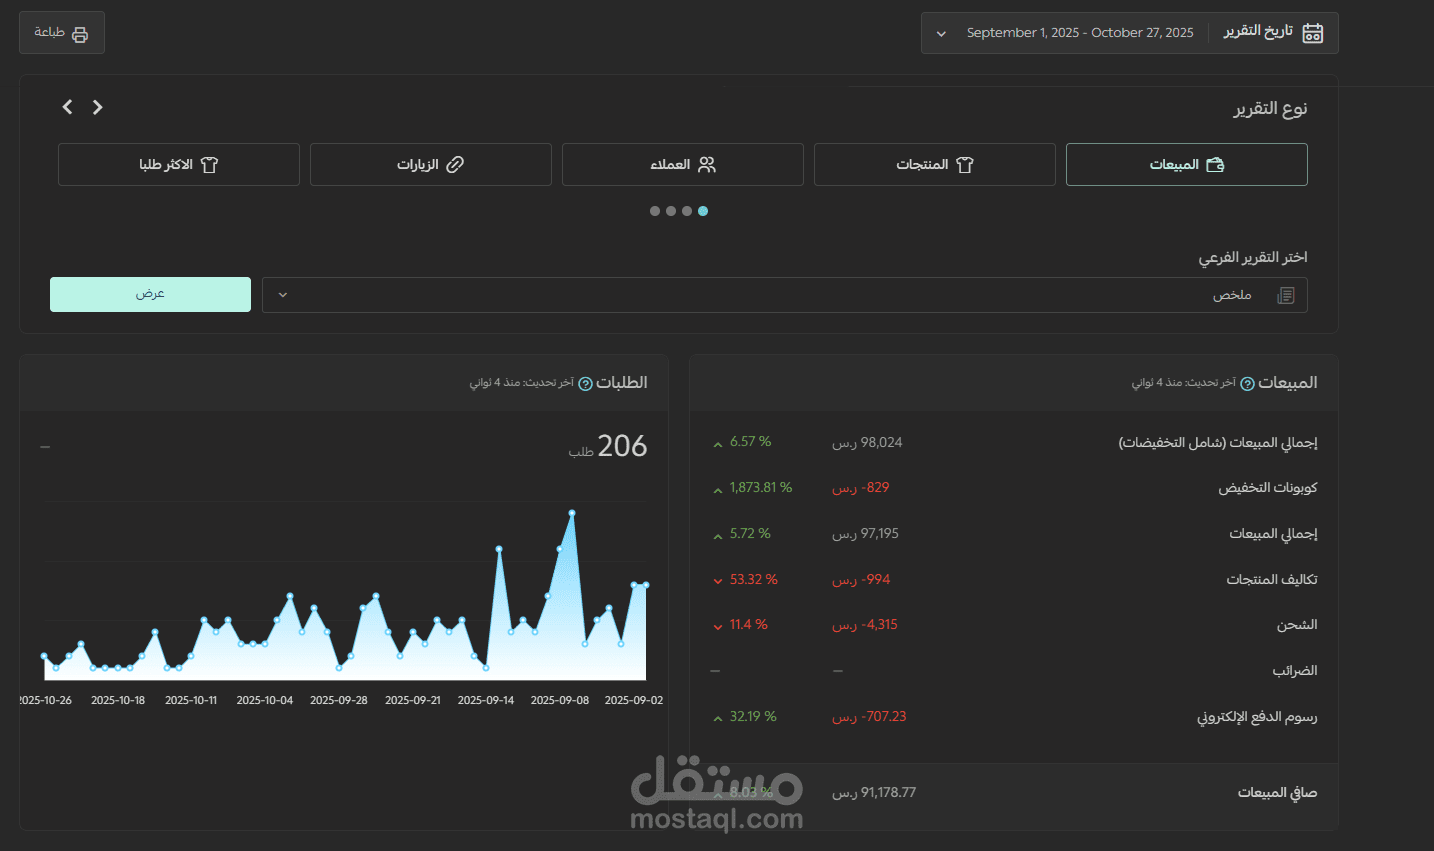
Task: Click the shirt icon in المنتجات tab
Action: pos(965,164)
